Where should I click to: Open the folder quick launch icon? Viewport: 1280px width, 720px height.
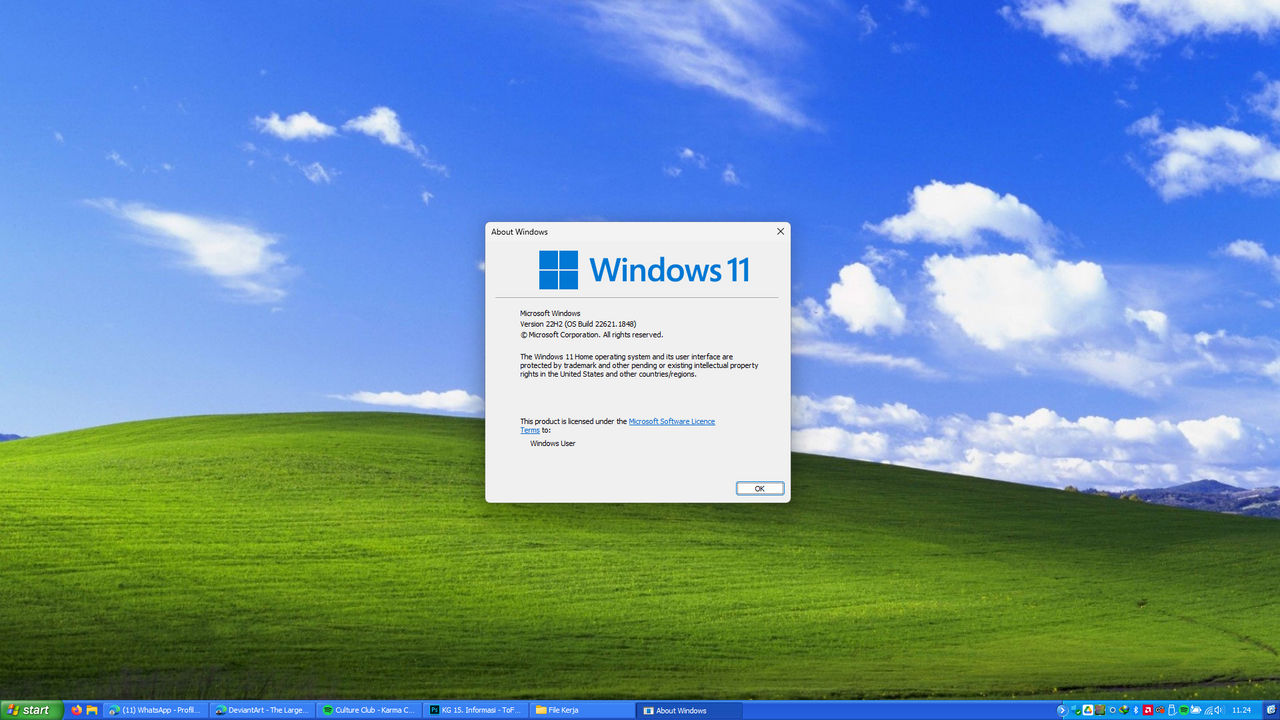click(x=92, y=710)
